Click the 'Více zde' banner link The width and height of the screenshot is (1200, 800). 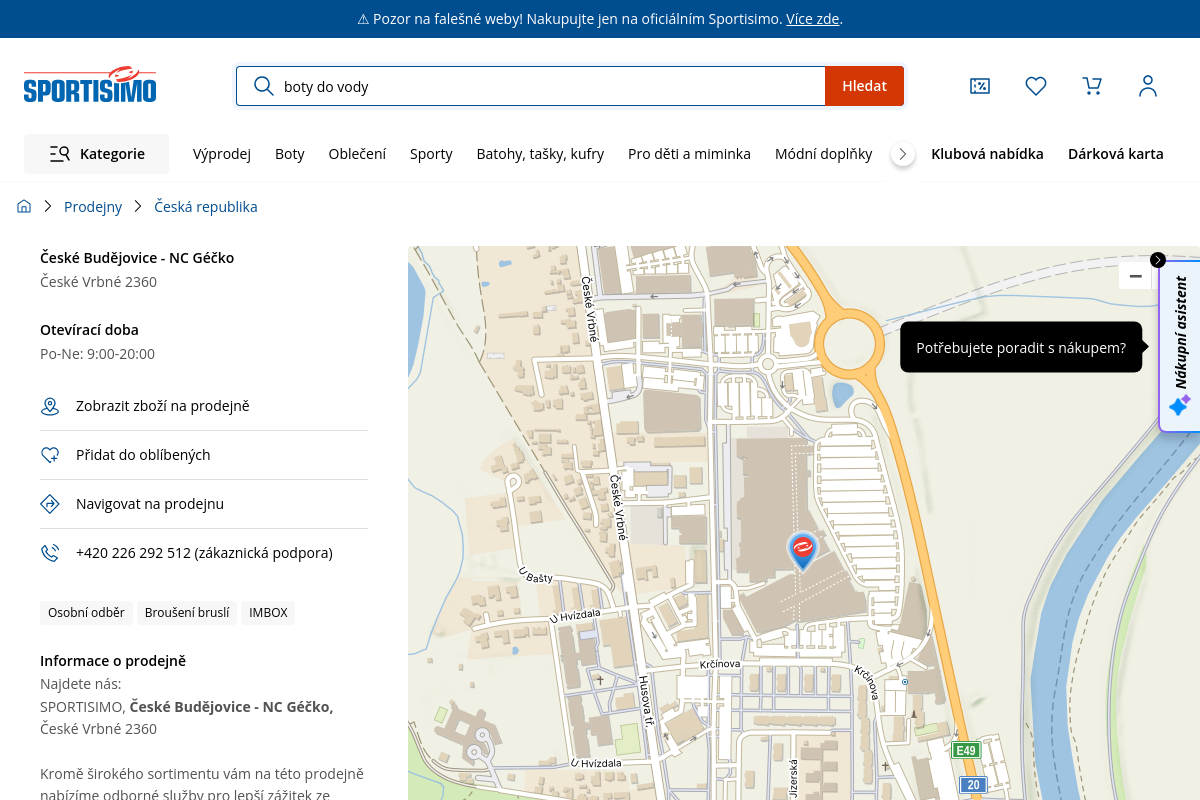pyautogui.click(x=812, y=19)
